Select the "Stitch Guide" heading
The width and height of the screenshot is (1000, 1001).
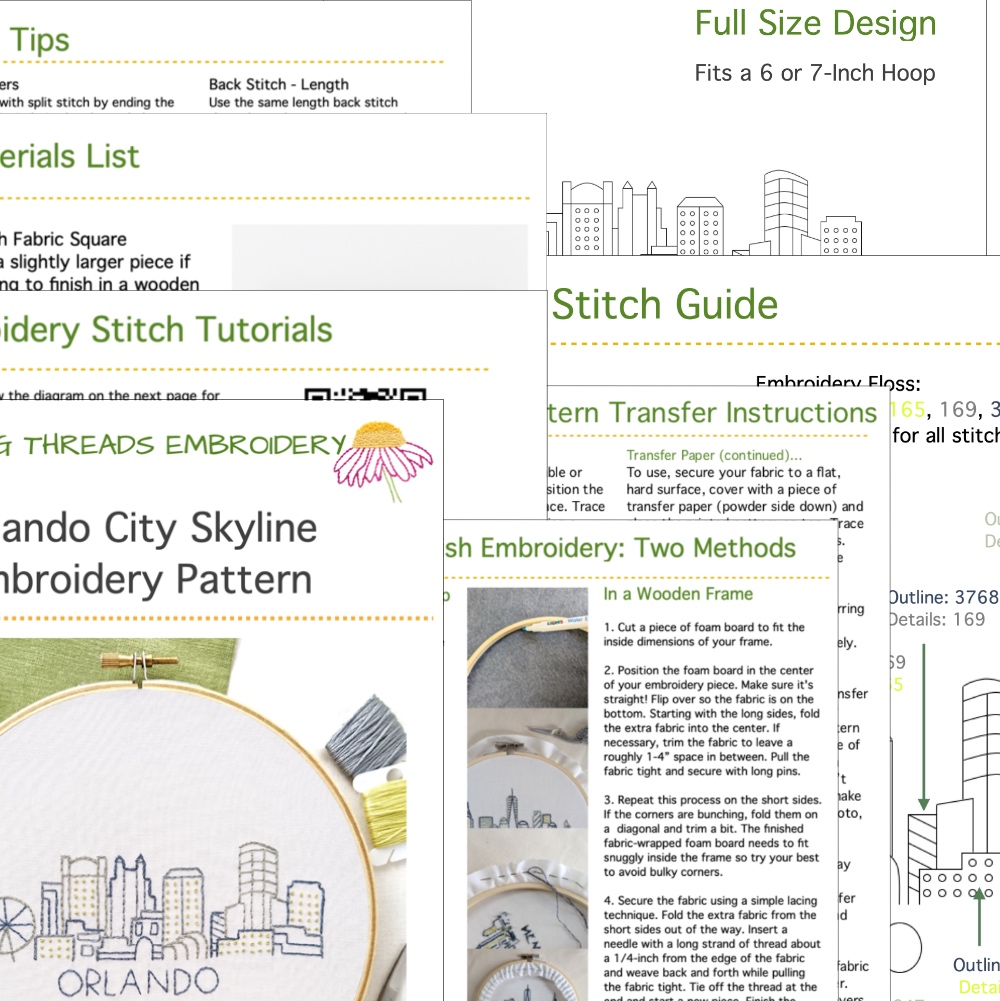[665, 304]
